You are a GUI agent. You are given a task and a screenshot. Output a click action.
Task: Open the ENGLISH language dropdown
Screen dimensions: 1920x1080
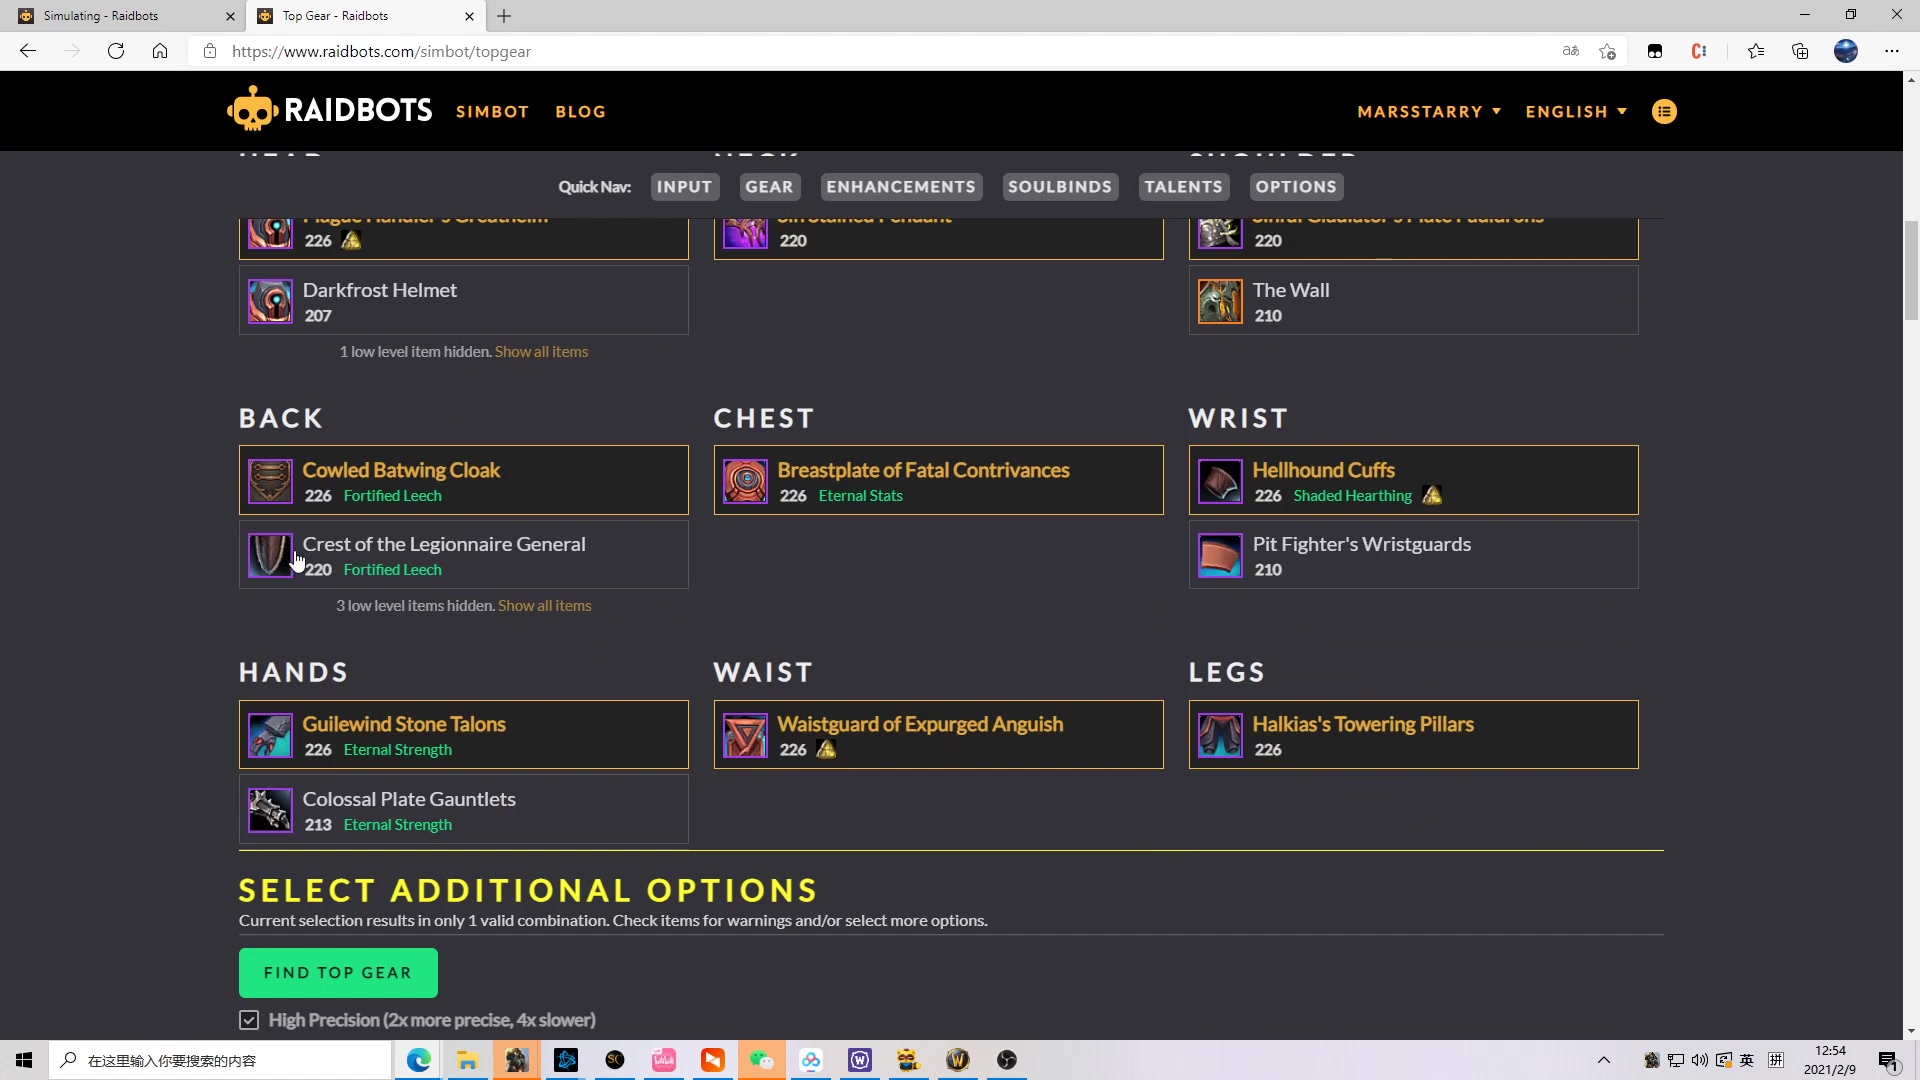tap(1577, 111)
